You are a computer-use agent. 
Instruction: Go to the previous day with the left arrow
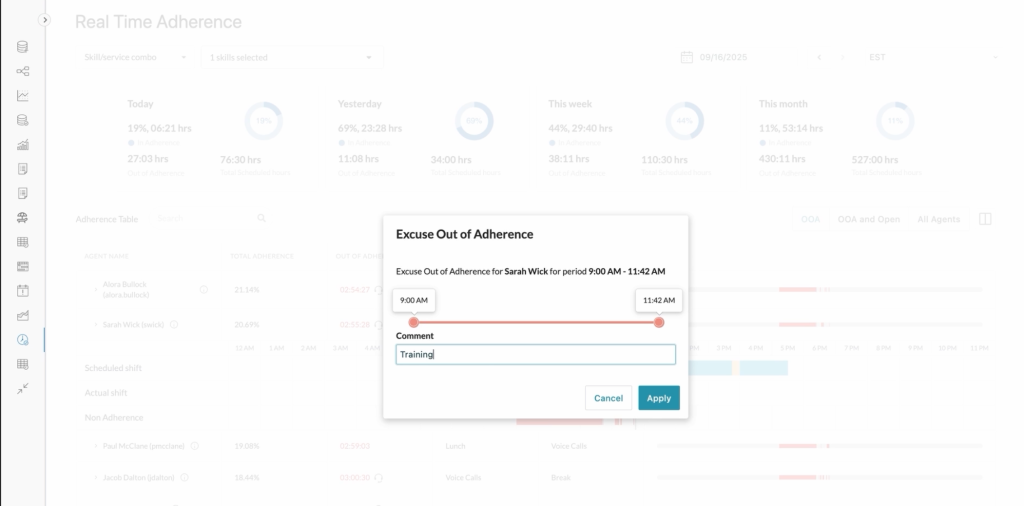coord(820,58)
